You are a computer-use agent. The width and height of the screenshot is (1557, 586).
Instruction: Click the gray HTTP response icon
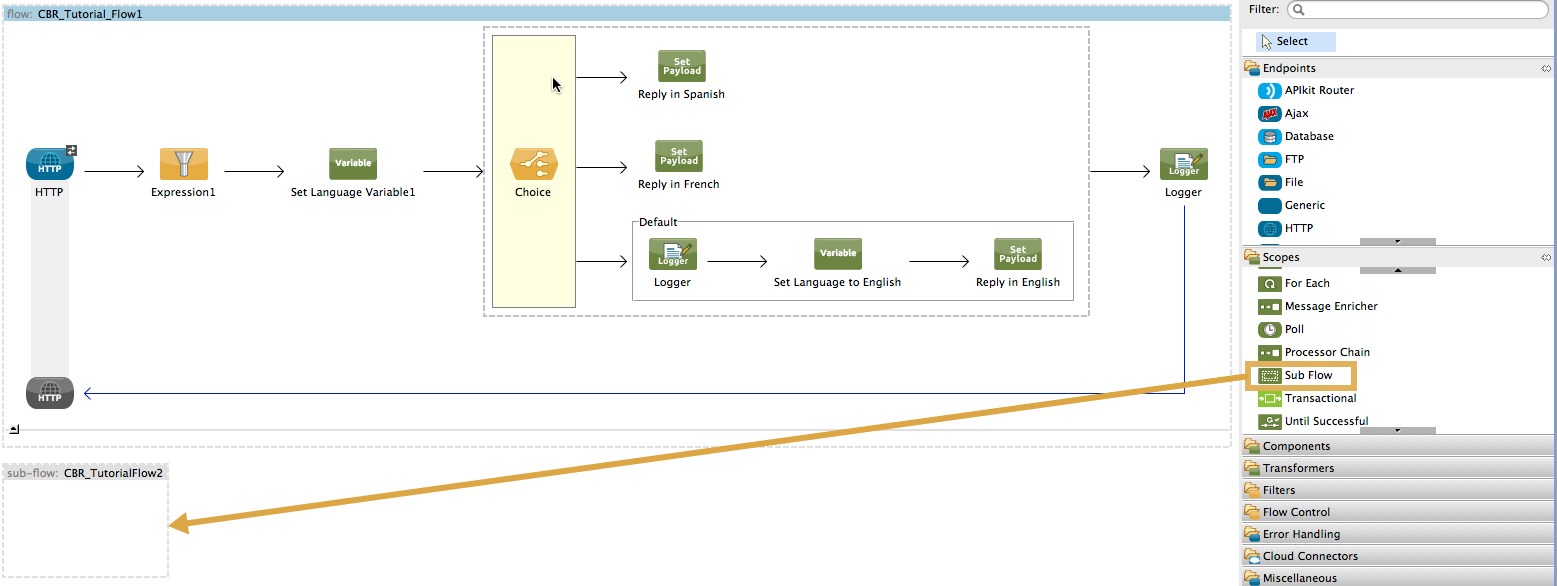click(x=49, y=394)
